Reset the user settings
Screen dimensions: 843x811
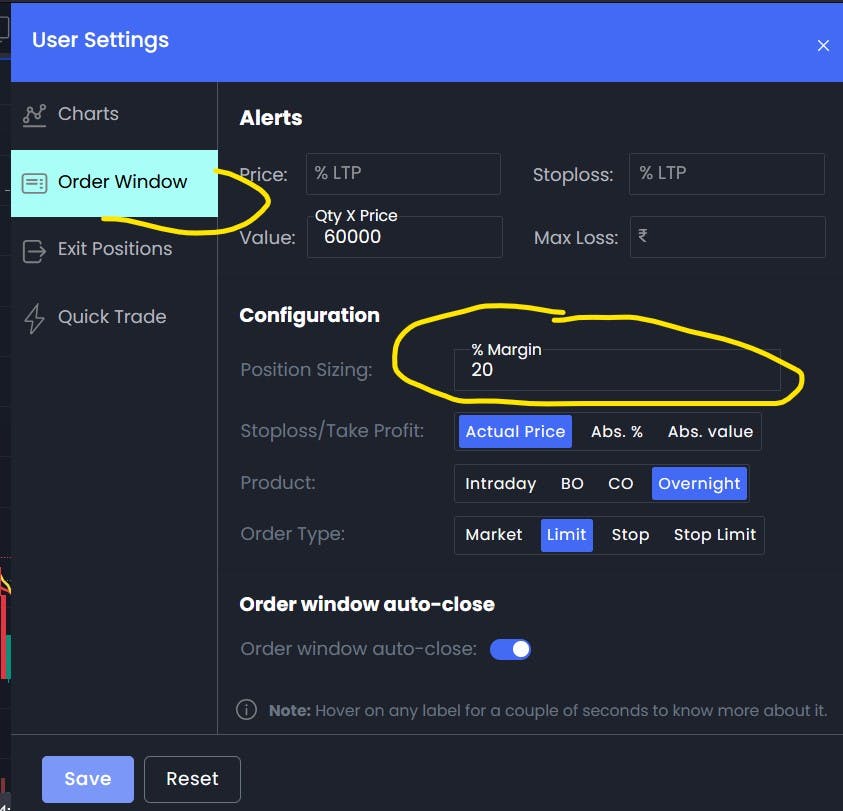coord(192,779)
